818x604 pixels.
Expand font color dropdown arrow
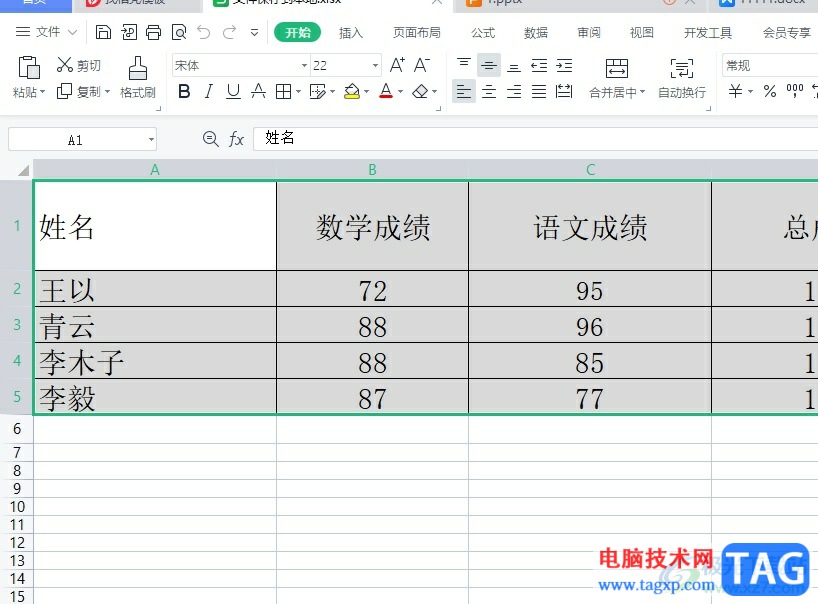click(401, 92)
